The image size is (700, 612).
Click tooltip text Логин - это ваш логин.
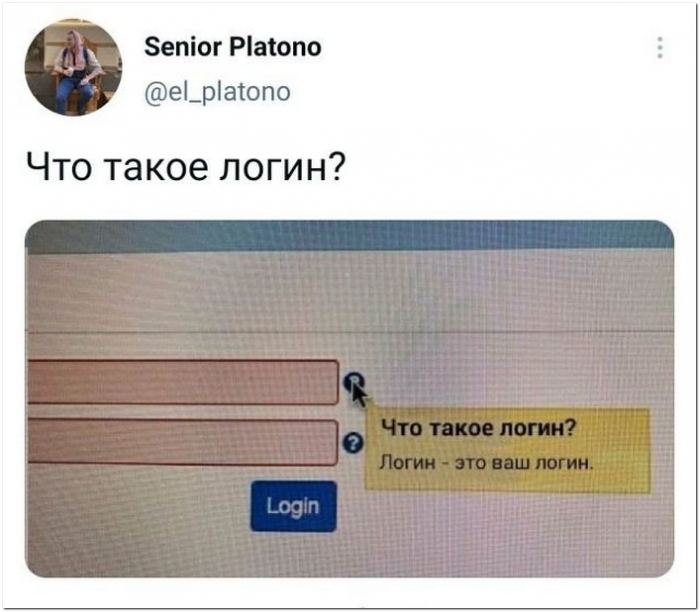tap(487, 463)
